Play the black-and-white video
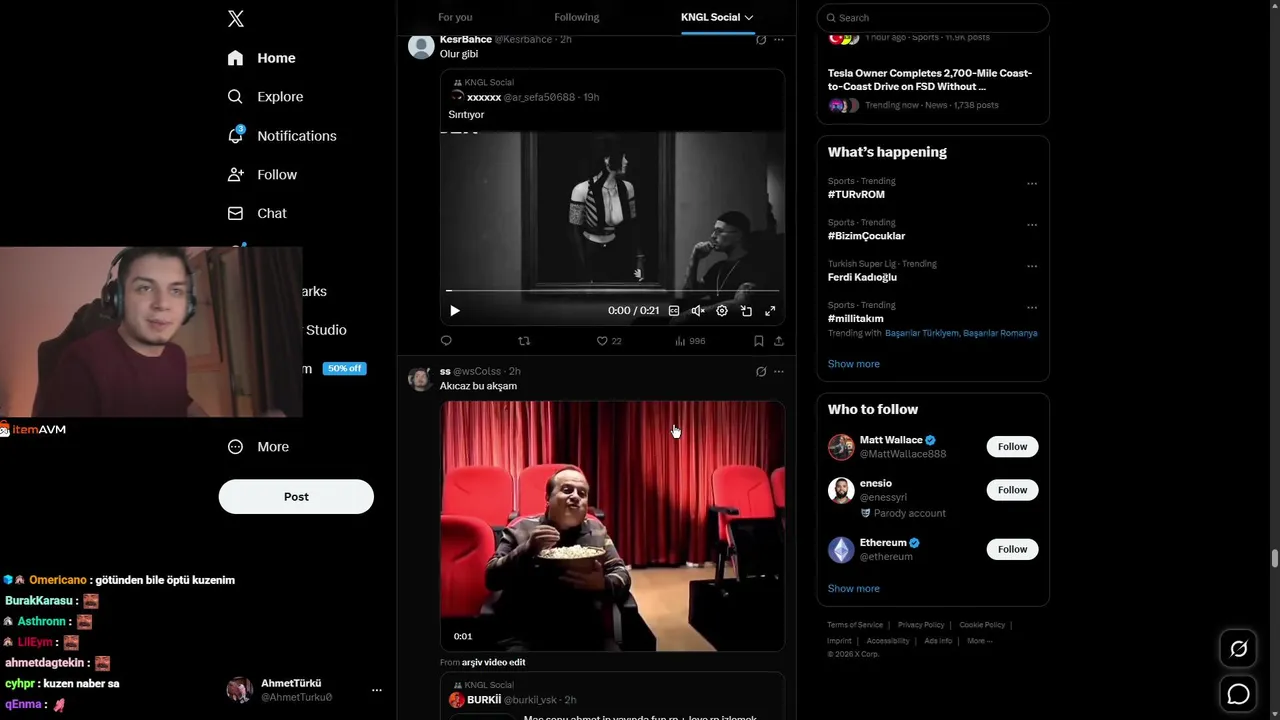1280x720 pixels. point(455,311)
